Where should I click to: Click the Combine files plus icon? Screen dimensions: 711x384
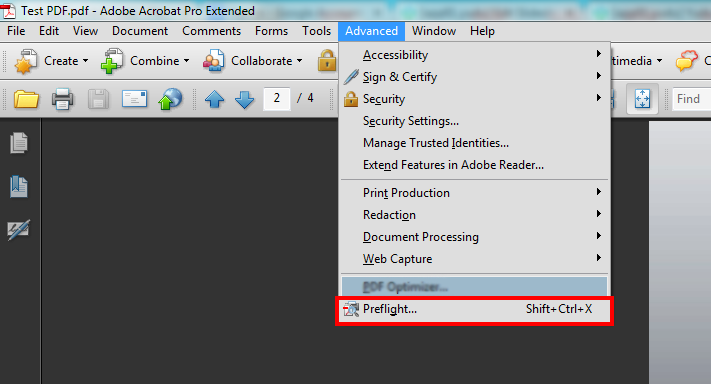point(111,61)
